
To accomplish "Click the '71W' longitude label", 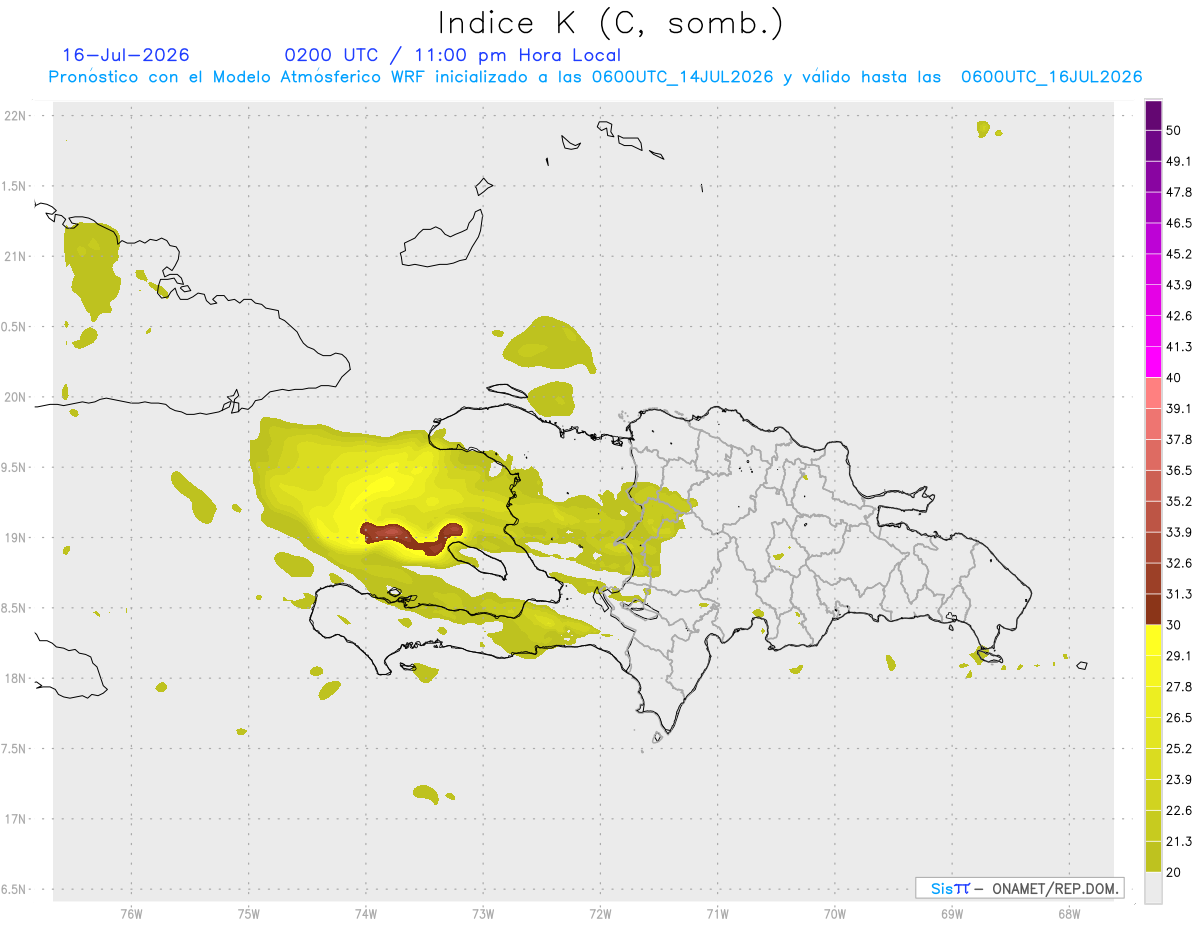I will coord(717,913).
